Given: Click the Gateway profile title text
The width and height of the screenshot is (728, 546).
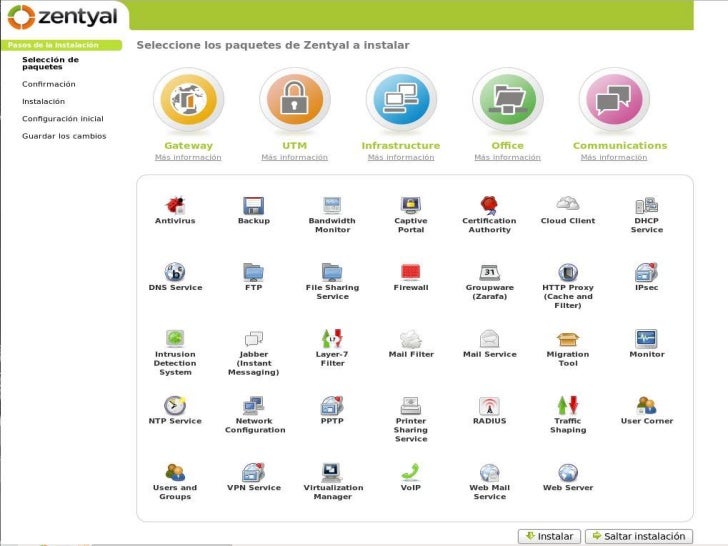Looking at the screenshot, I should [x=188, y=145].
